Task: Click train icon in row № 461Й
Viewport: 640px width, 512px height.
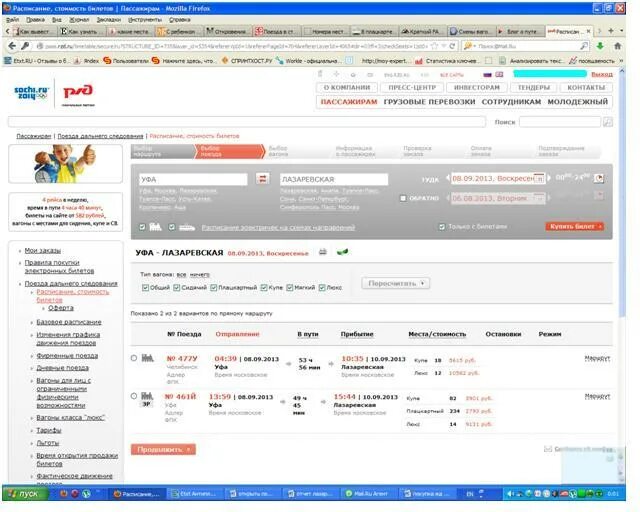Action: 147,396
